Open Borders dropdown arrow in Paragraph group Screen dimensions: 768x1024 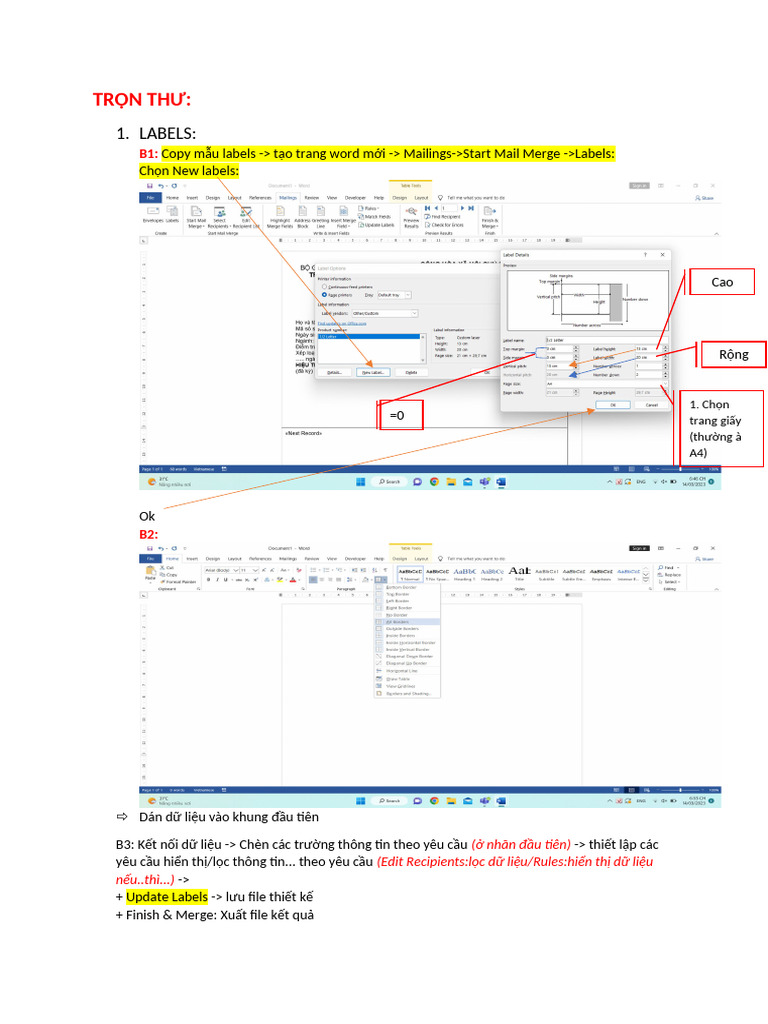click(x=385, y=579)
